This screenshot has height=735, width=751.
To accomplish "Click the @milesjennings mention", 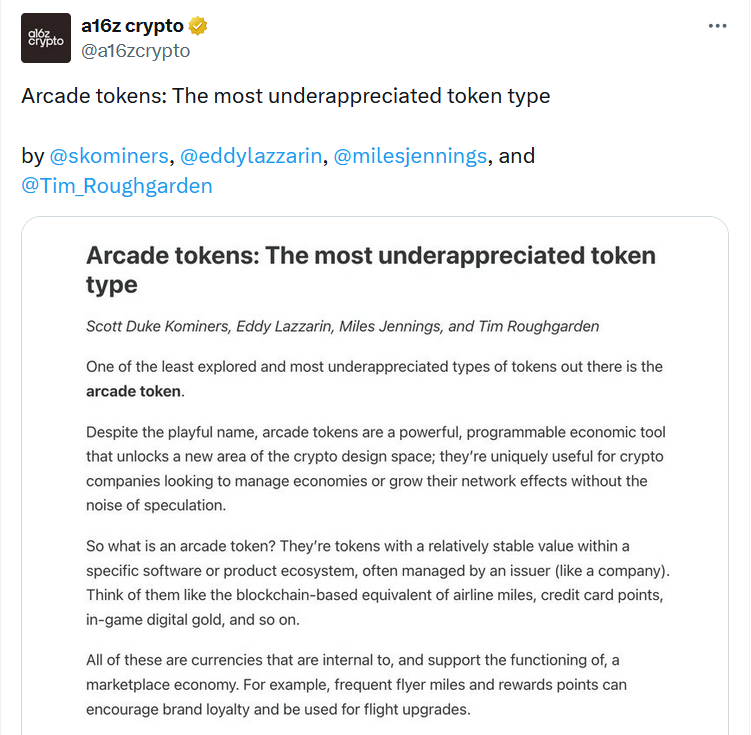I will point(410,156).
